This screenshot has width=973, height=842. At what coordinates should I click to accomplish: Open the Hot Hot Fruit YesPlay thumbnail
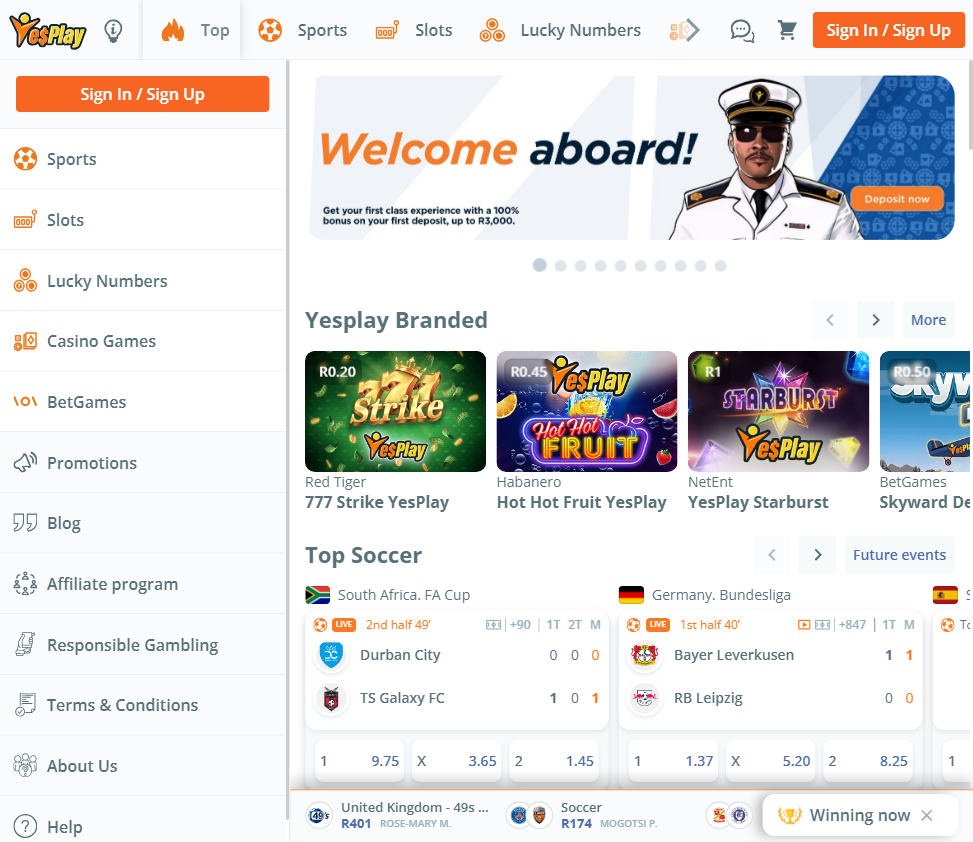(586, 411)
